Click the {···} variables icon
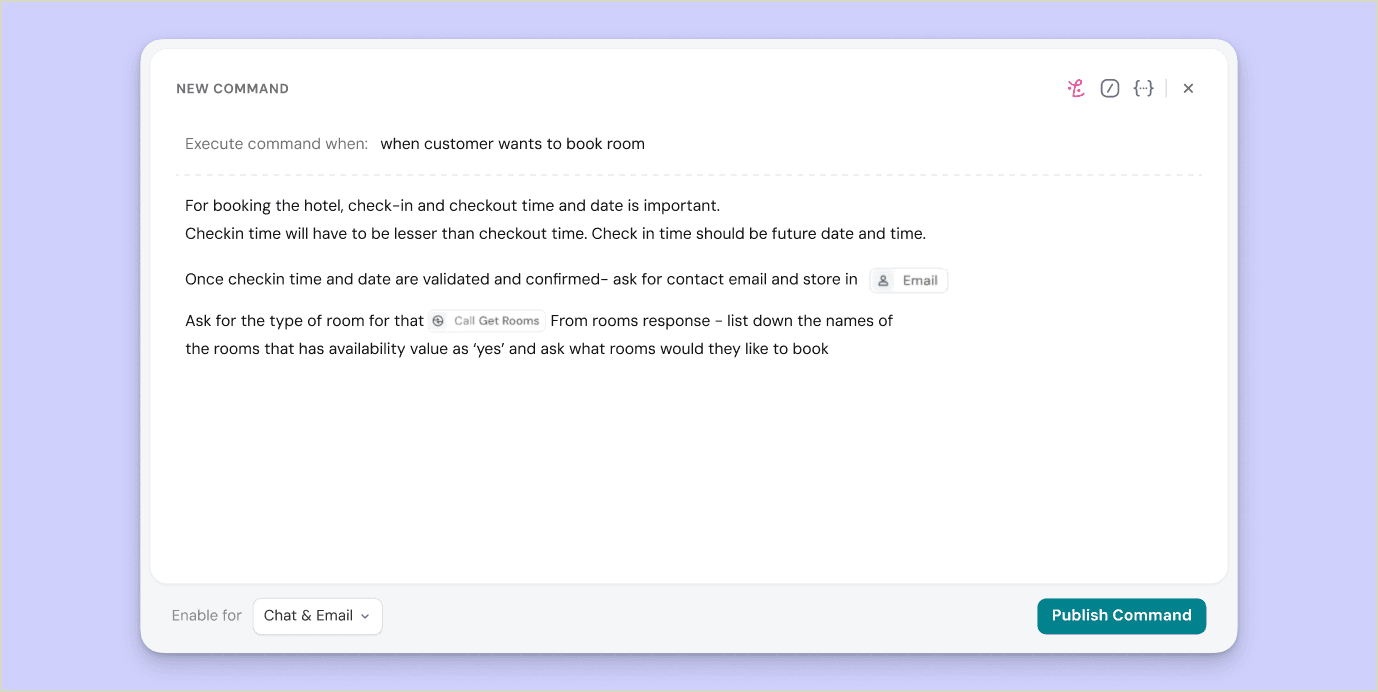Image resolution: width=1378 pixels, height=692 pixels. [1144, 88]
